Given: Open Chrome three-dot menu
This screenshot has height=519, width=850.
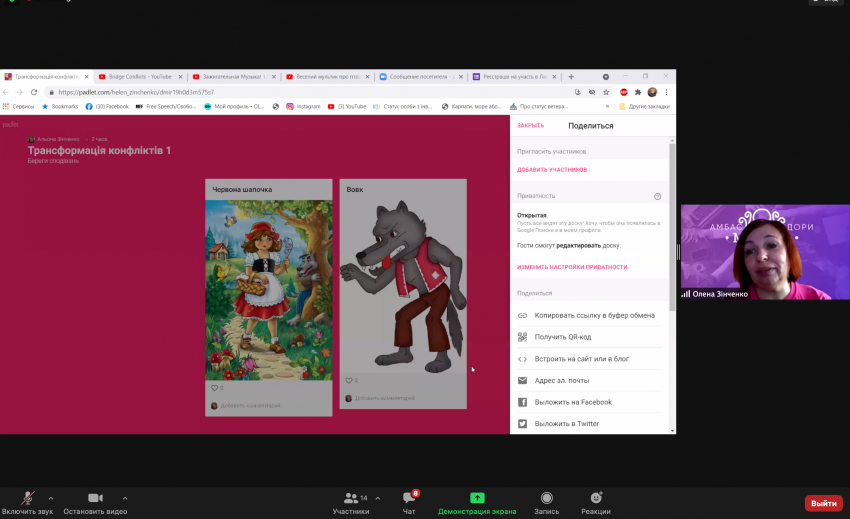Looking at the screenshot, I should coord(666,92).
